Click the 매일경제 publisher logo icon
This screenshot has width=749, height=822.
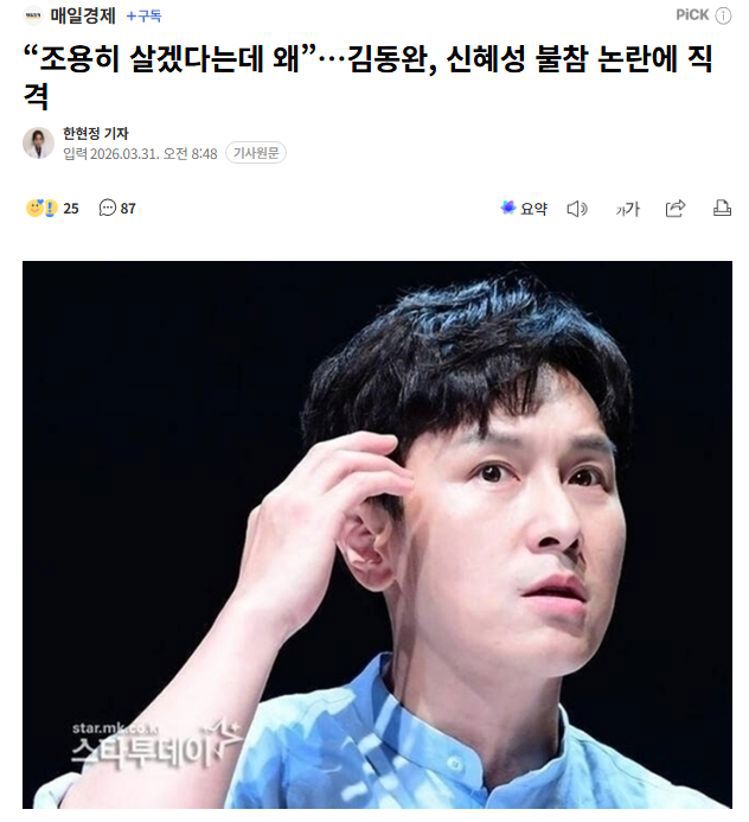[x=32, y=16]
